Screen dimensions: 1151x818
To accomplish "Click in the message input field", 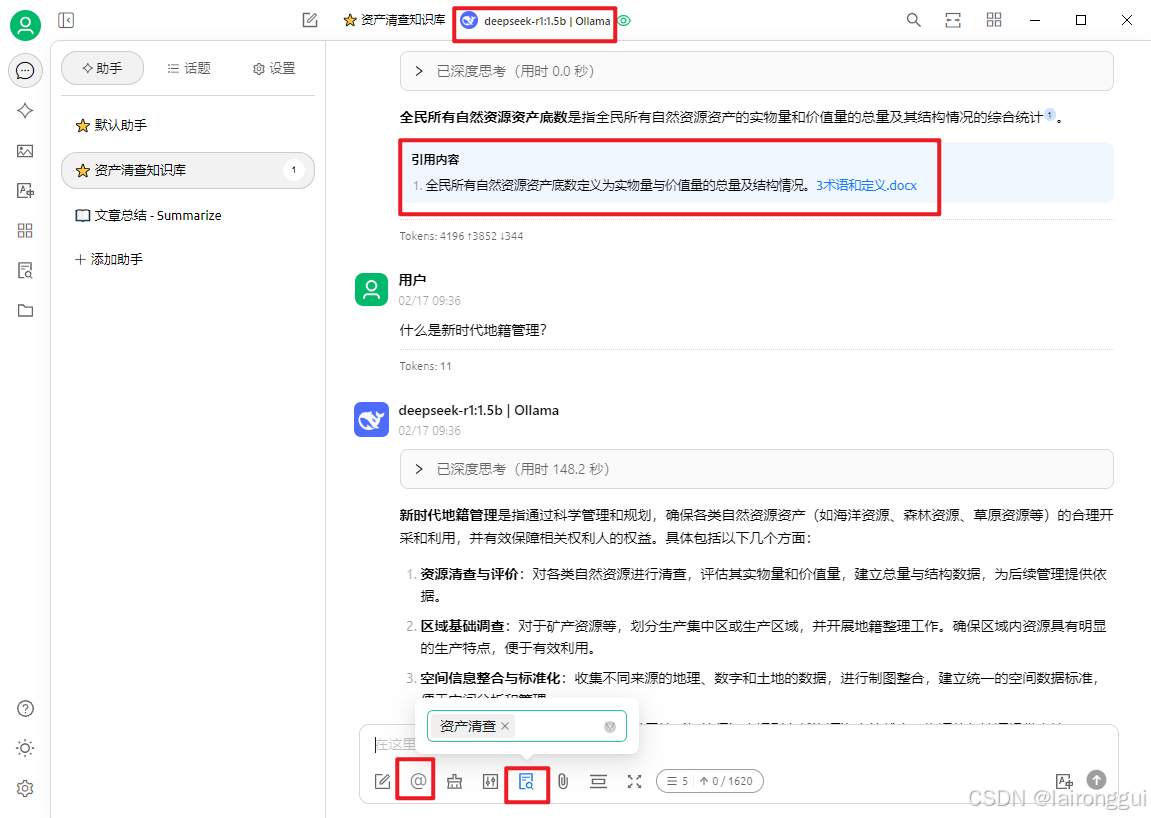I will click(x=738, y=745).
